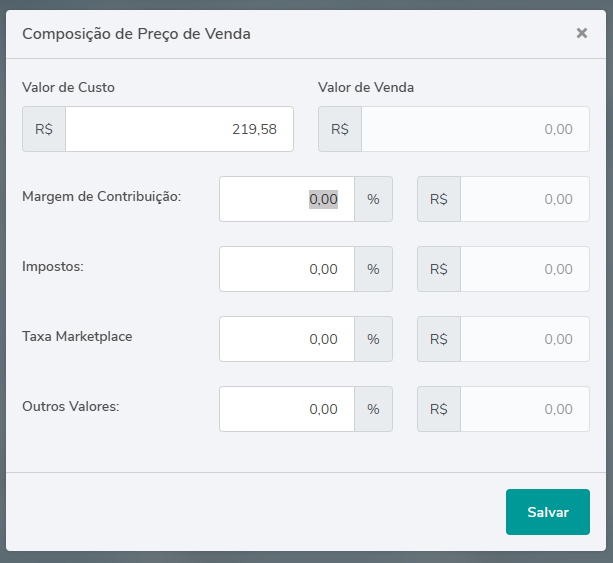613x563 pixels.
Task: Click the % symbol beside Impostos
Action: click(373, 269)
